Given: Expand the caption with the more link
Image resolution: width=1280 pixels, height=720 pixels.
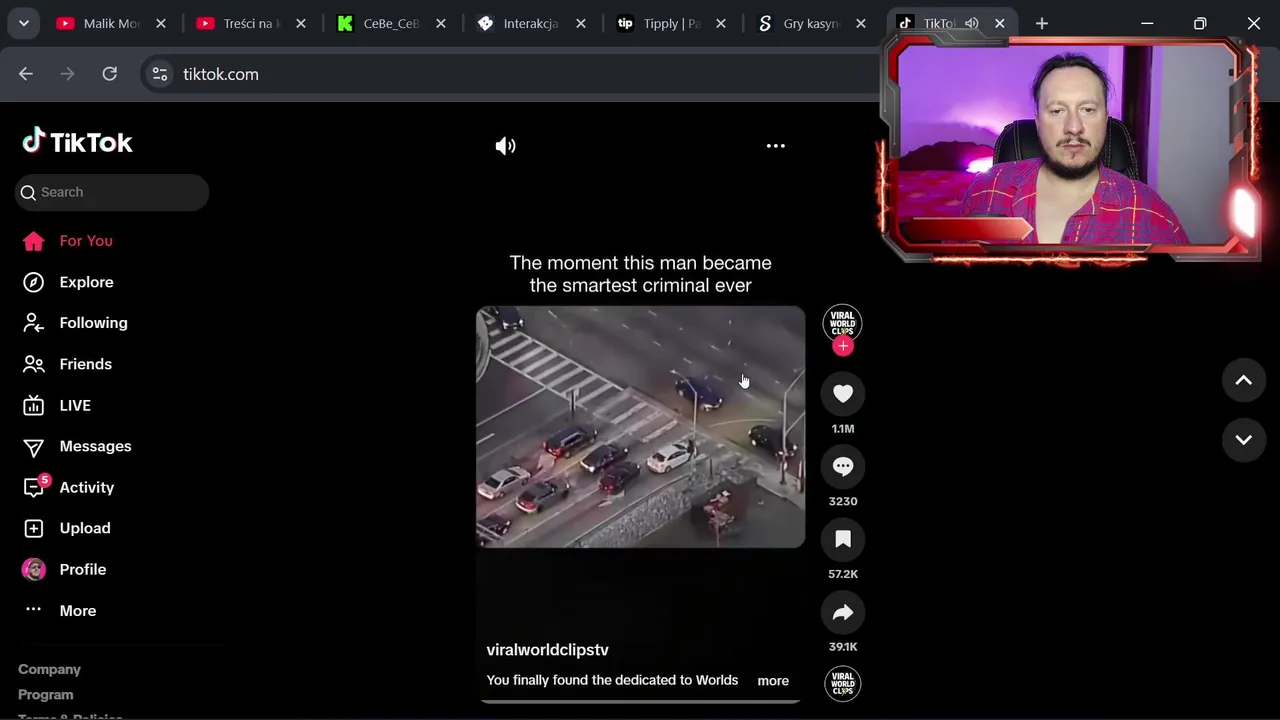Looking at the screenshot, I should coord(773,680).
